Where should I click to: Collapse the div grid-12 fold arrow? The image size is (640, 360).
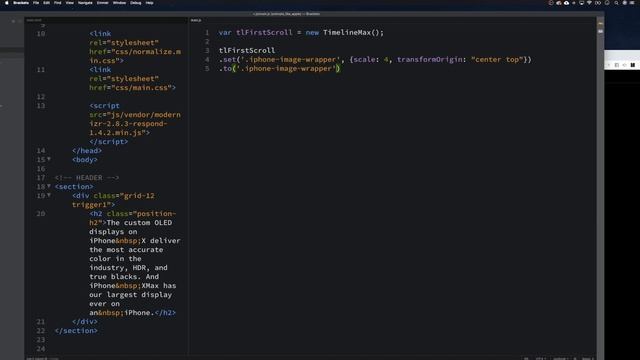click(x=49, y=195)
